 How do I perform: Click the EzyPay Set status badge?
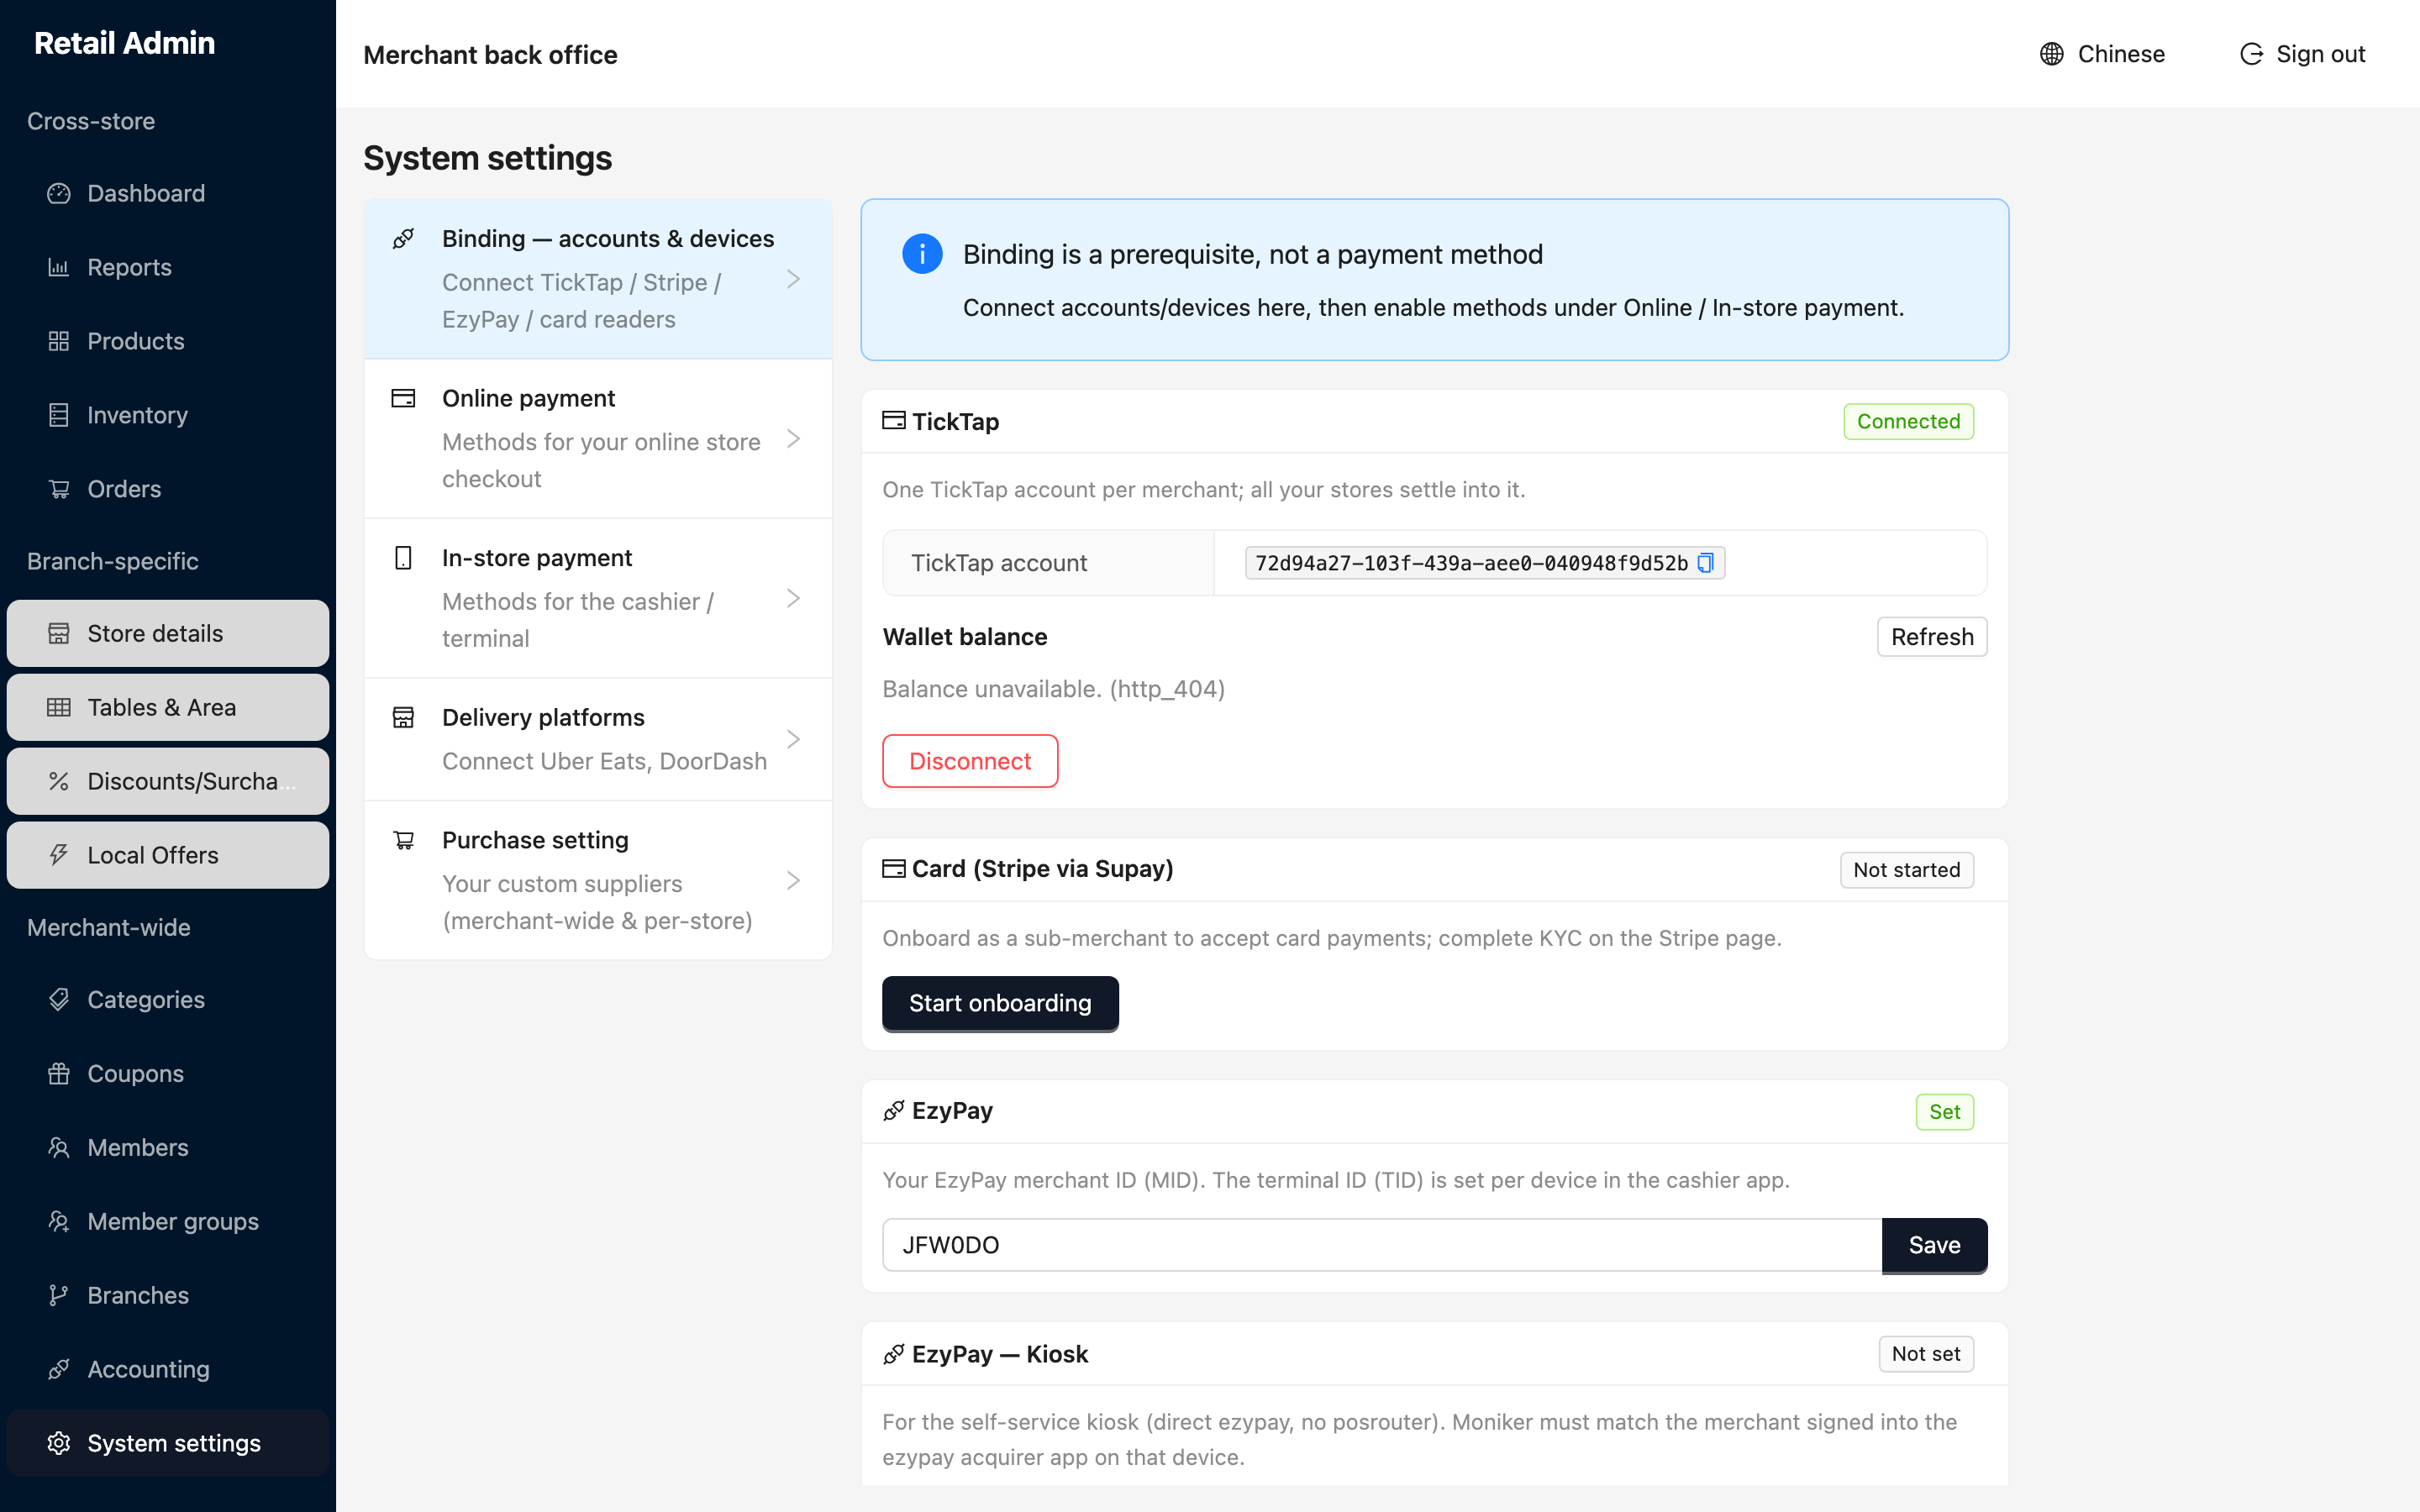tap(1944, 1112)
